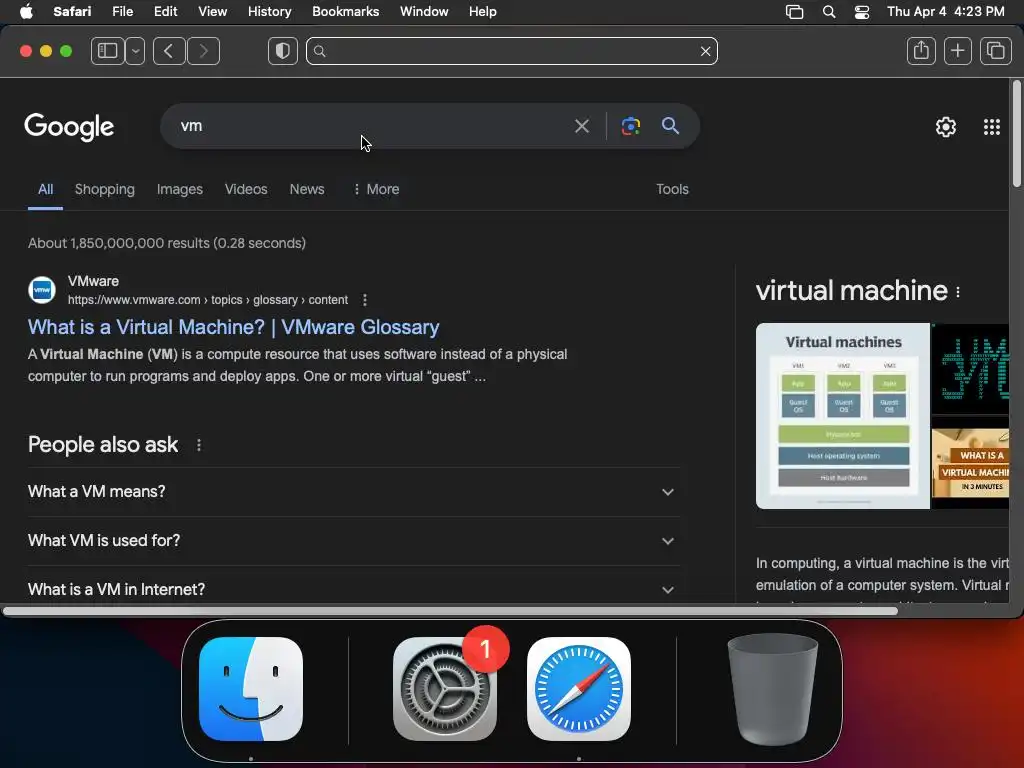1024x768 pixels.
Task: Click the About 1,850,000,000 results text
Action: tap(167, 243)
